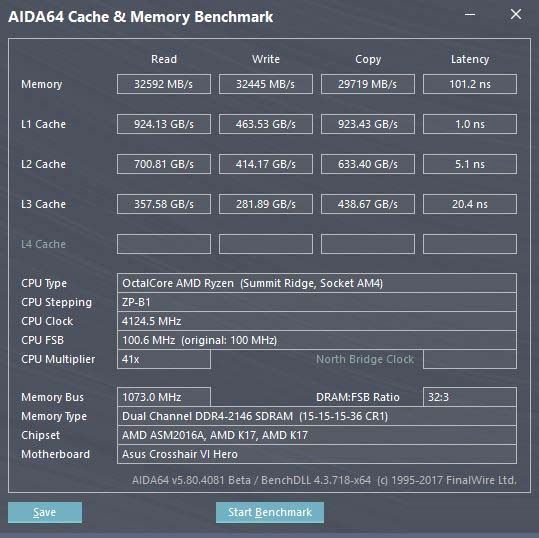
Task: Click L3 Cache Read value 357.58 GB/s
Action: click(164, 204)
